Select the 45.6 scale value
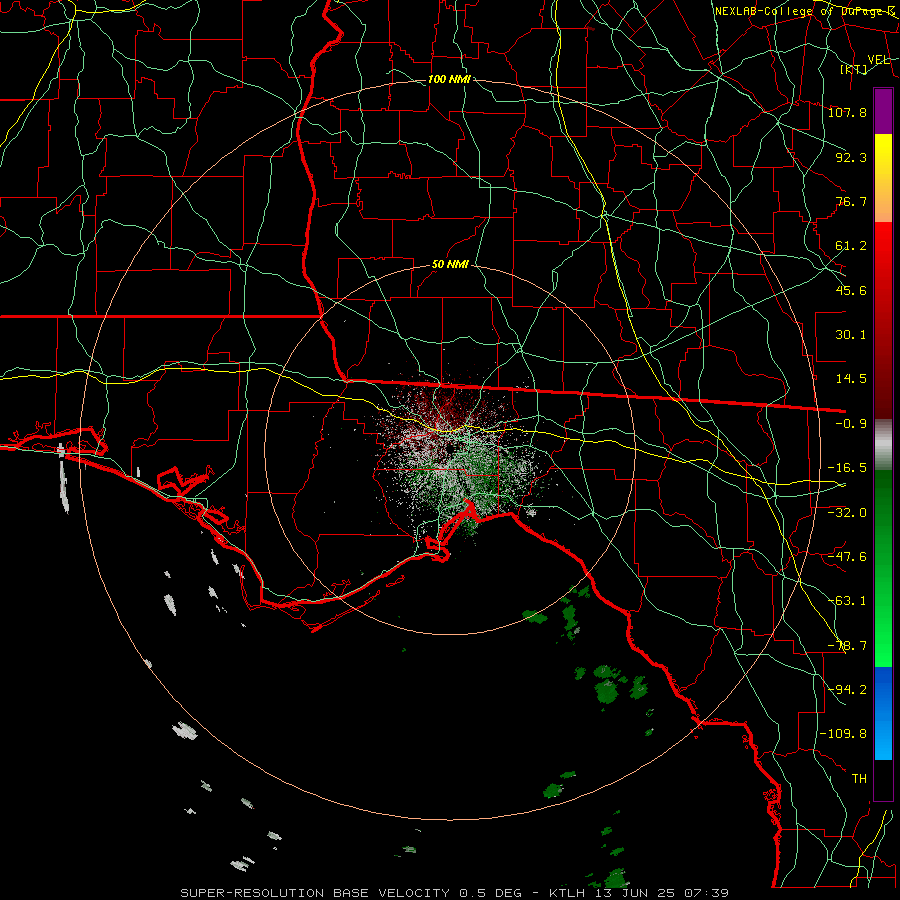This screenshot has height=900, width=900. [x=851, y=290]
